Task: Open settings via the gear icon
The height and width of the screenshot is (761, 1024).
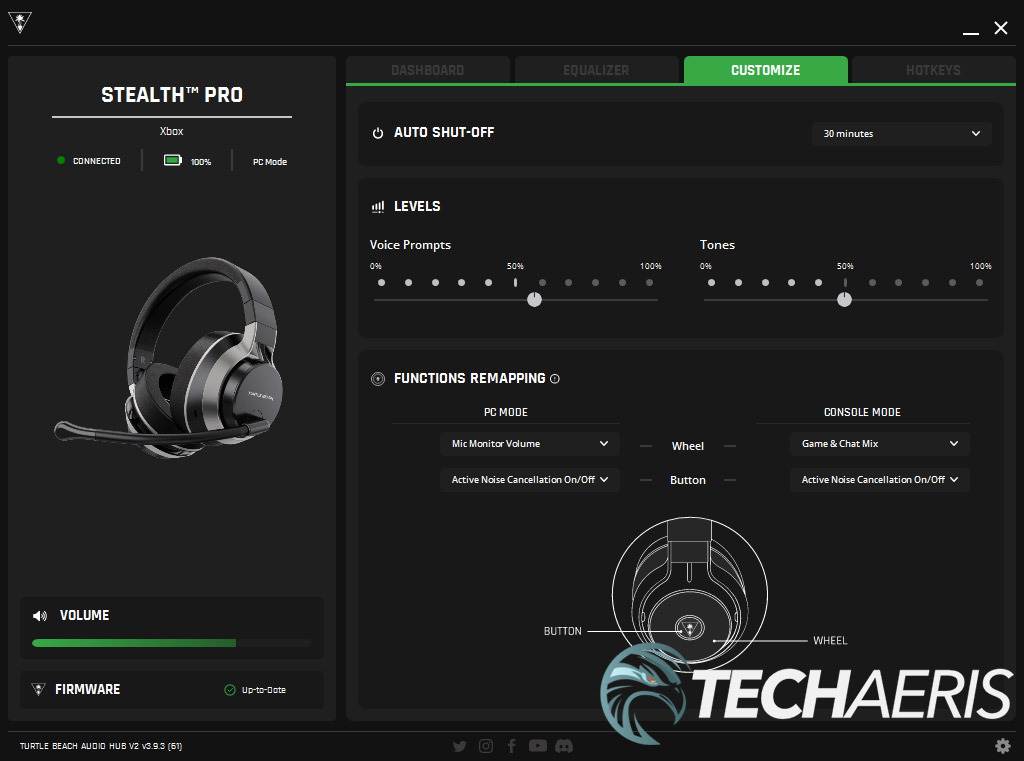Action: 1002,746
